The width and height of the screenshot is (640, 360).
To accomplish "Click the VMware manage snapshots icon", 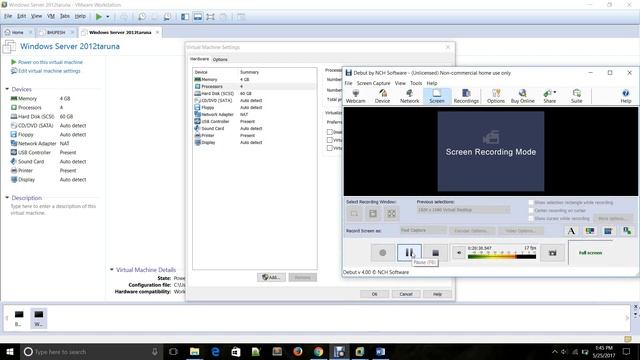I will tap(167, 17).
